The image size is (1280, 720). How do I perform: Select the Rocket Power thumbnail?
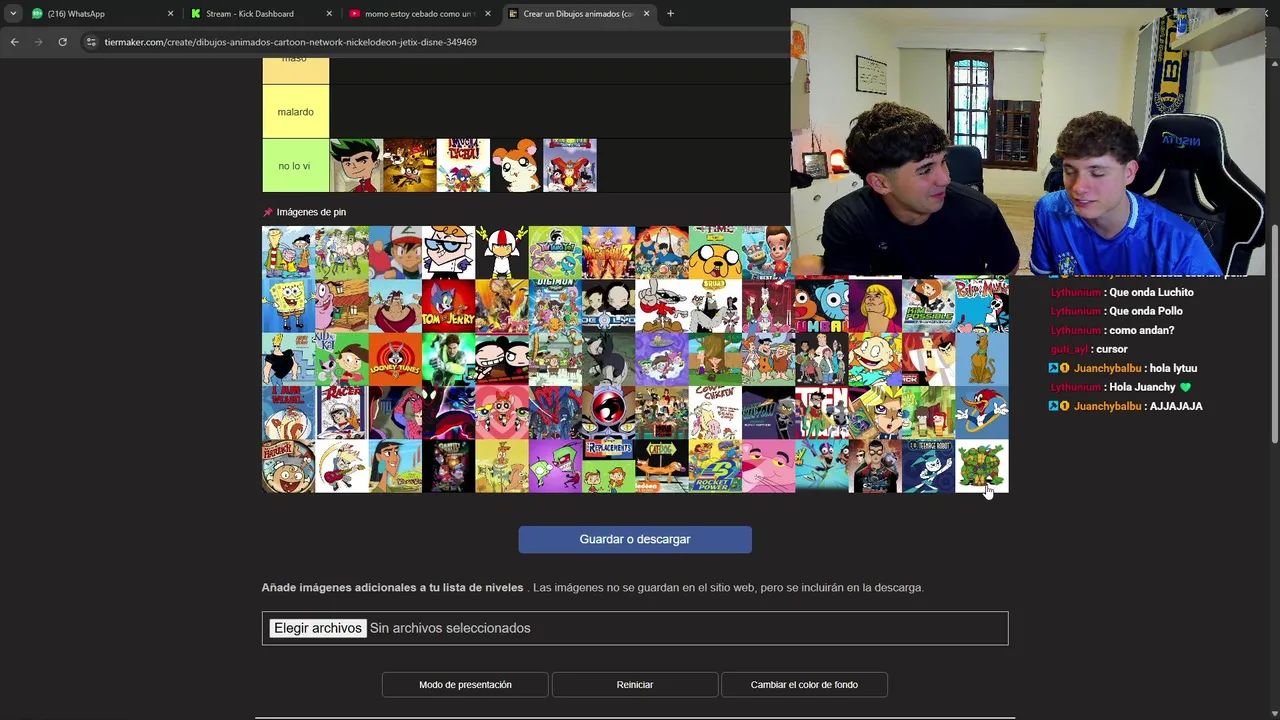tap(715, 466)
